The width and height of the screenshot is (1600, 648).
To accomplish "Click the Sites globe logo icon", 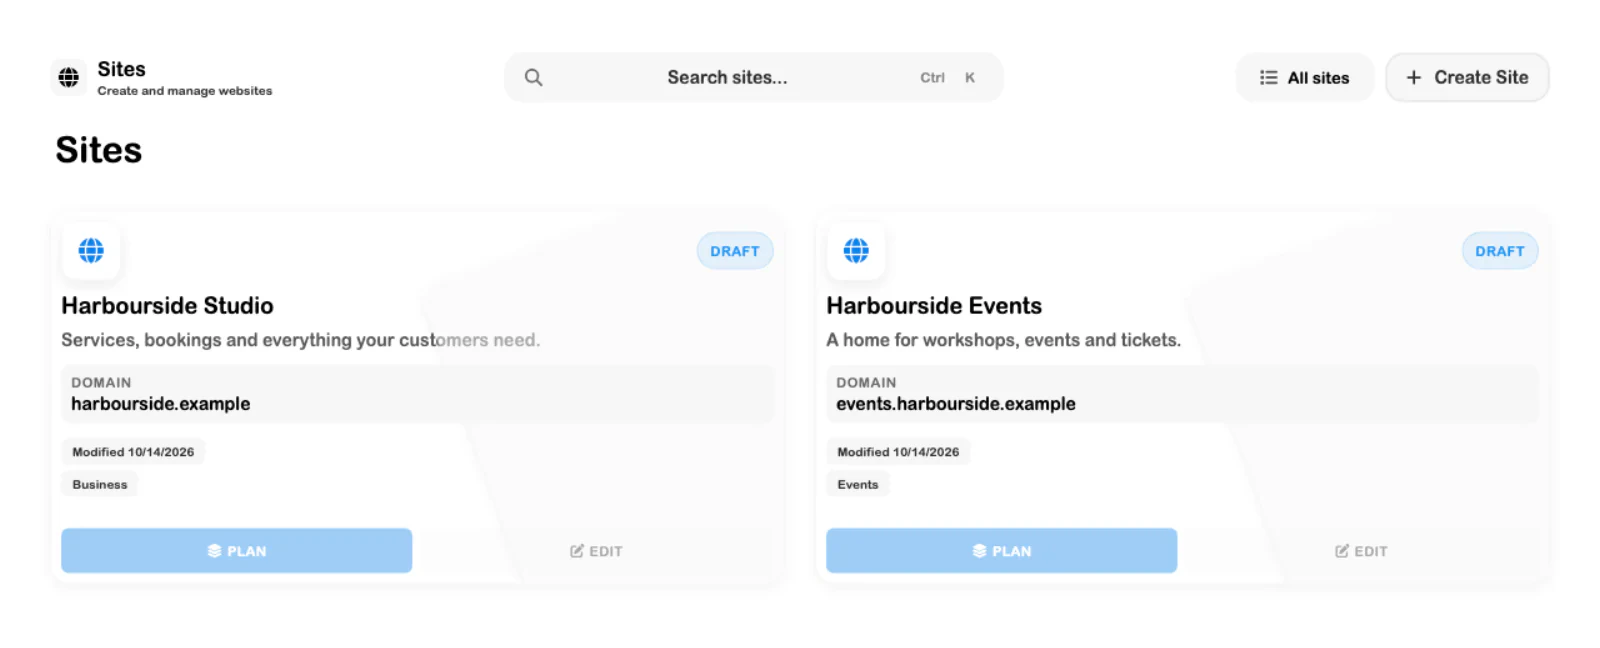I will coord(68,77).
